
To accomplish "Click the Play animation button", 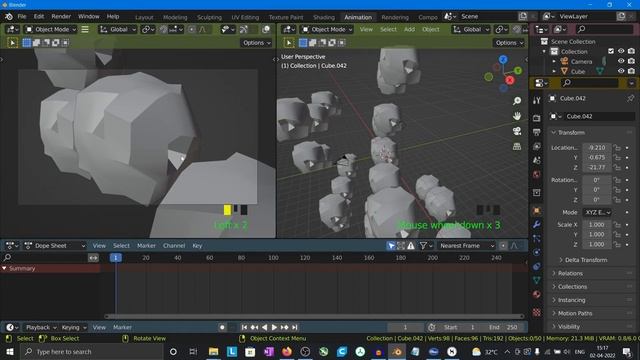I will (x=274, y=327).
